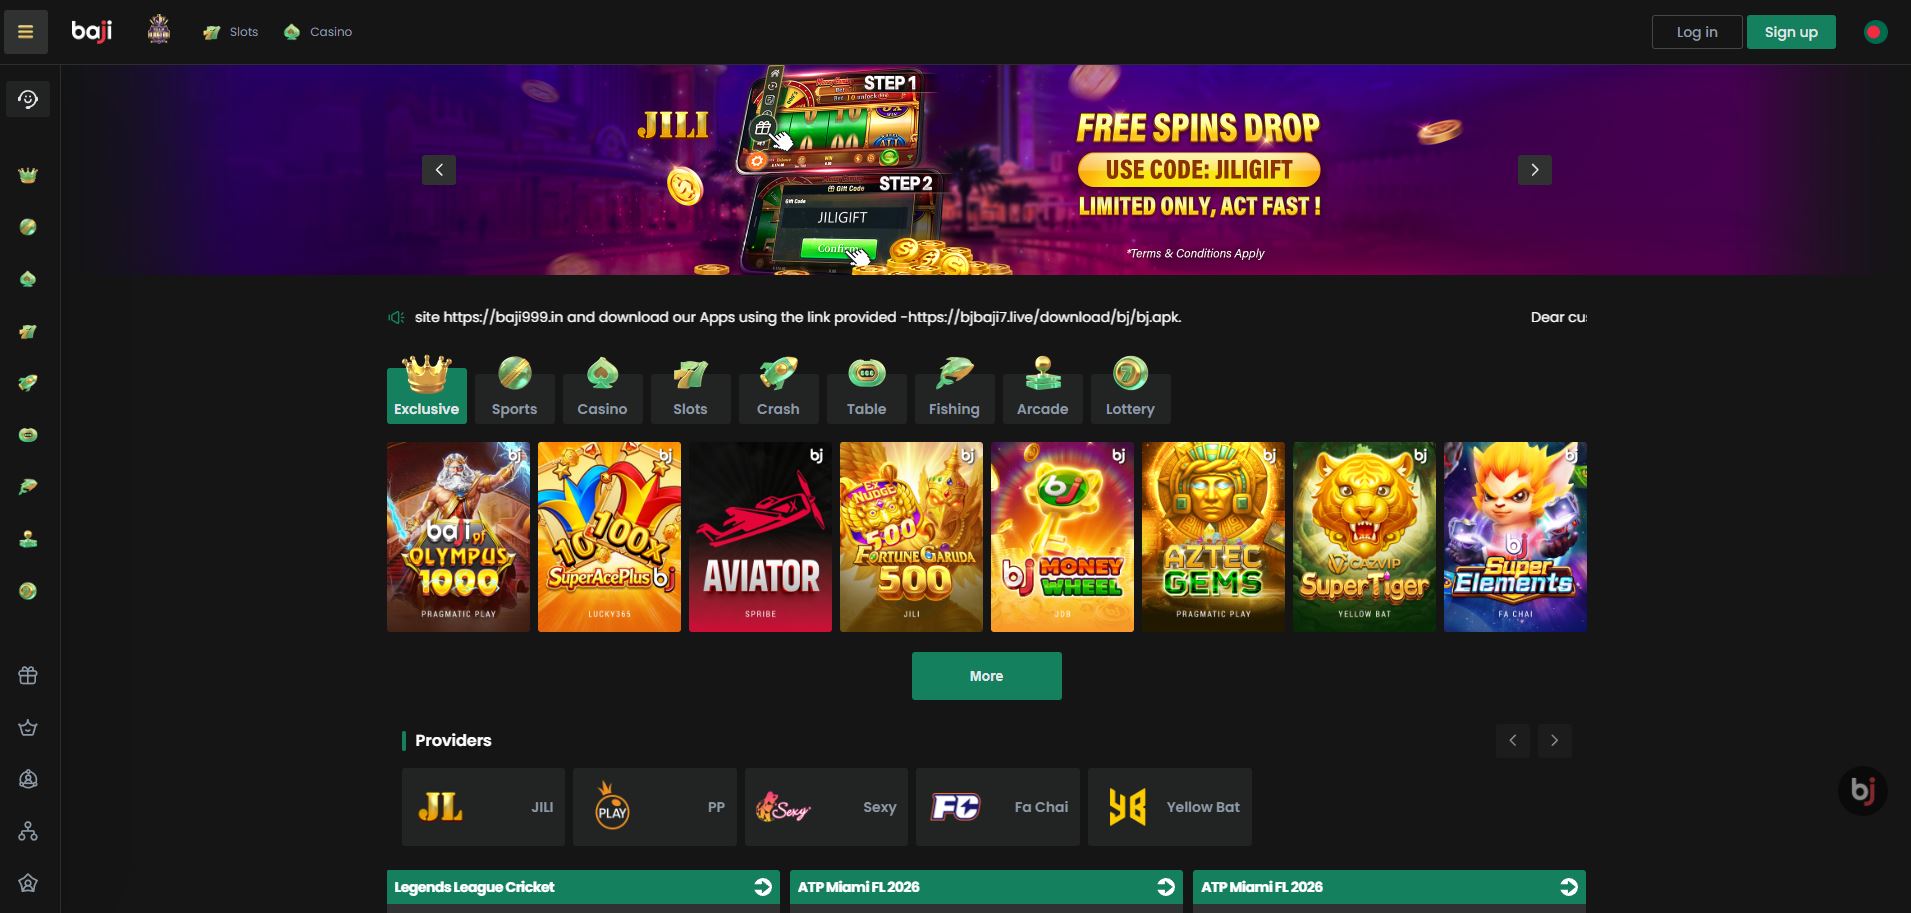Screen dimensions: 1911x913
Task: Switch to the Fishing category tab
Action: coord(954,389)
